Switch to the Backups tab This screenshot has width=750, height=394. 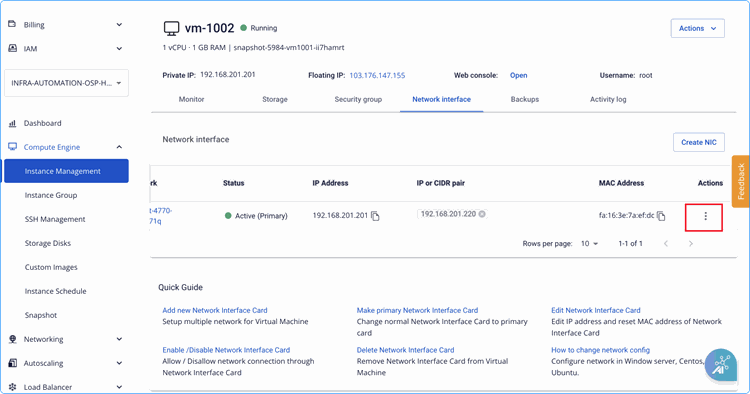(525, 99)
